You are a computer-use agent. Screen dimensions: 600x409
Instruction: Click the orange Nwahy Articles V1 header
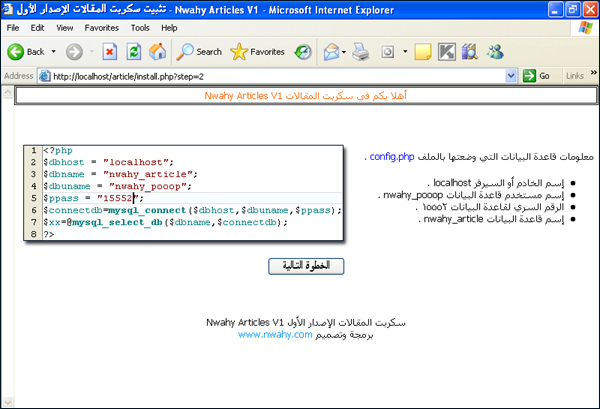click(x=305, y=96)
